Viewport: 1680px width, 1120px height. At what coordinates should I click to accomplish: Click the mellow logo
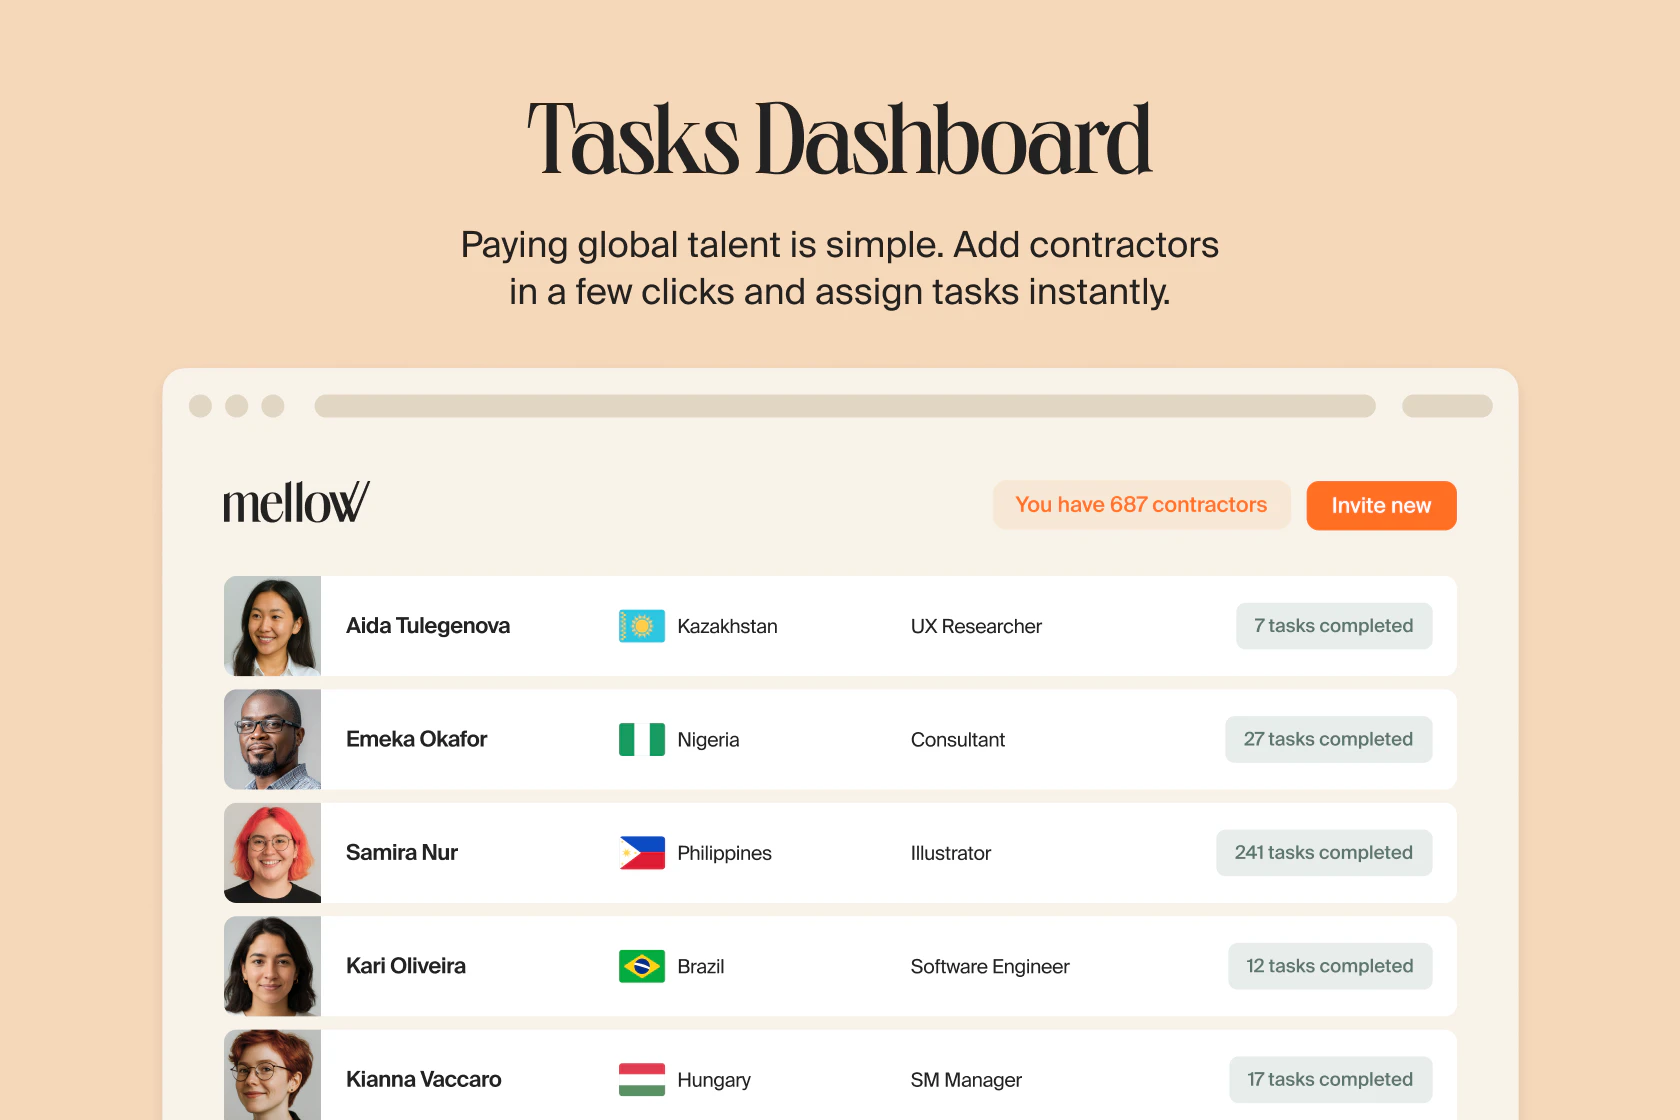click(296, 502)
